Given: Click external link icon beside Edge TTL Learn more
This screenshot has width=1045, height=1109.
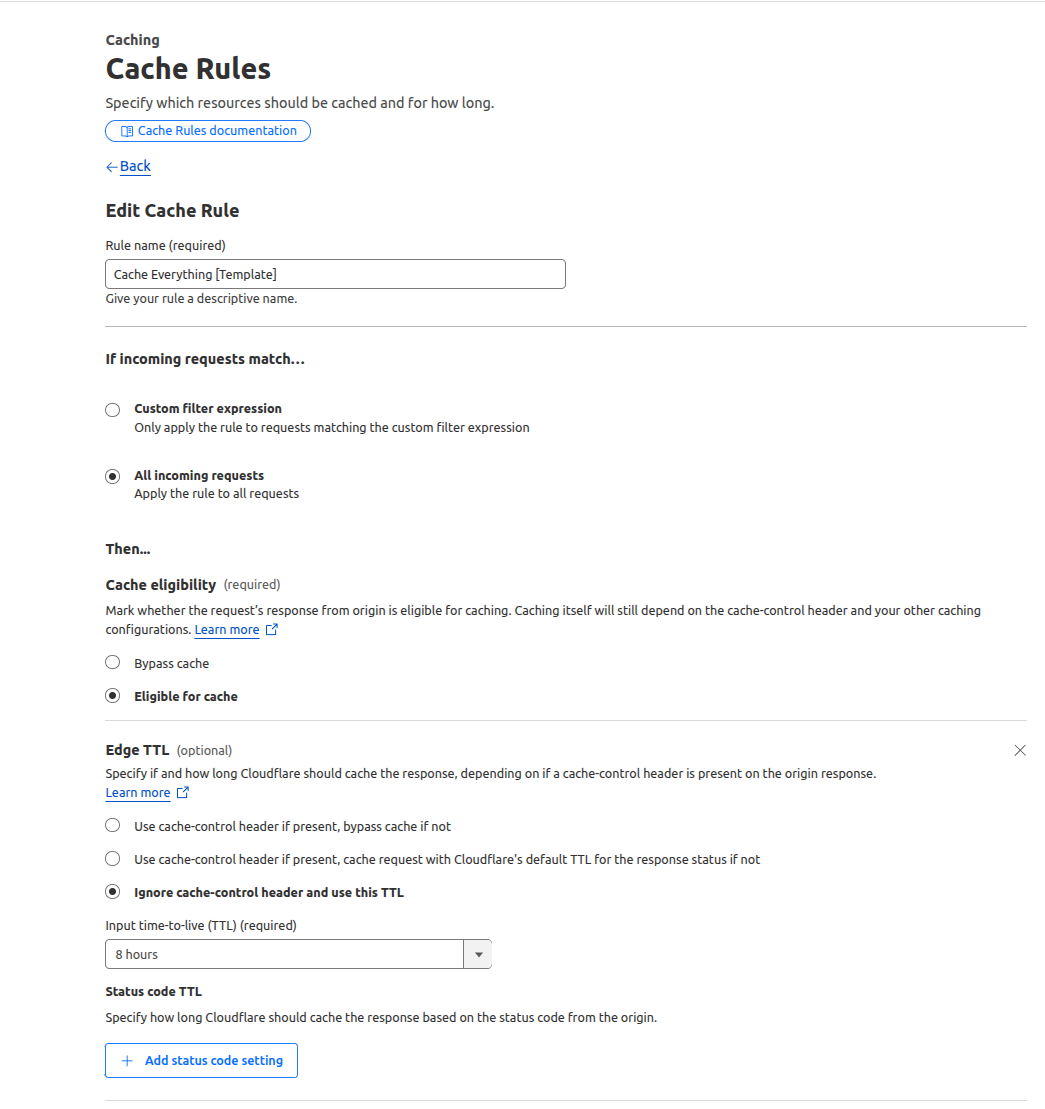Looking at the screenshot, I should 182,793.
